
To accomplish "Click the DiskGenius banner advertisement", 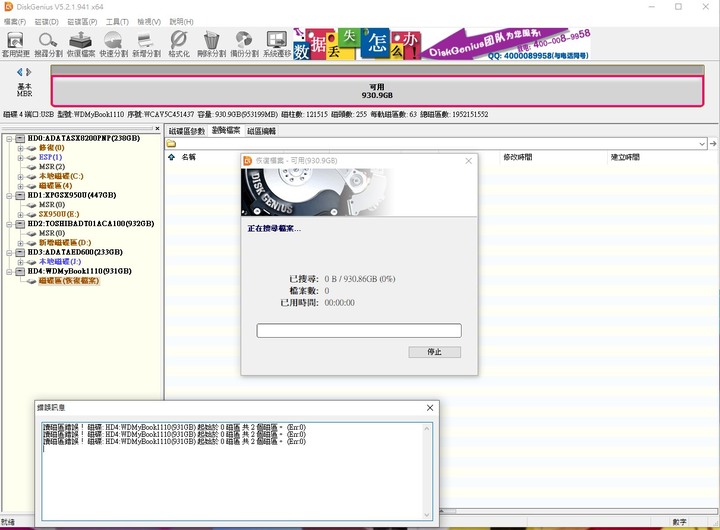I will click(x=442, y=44).
